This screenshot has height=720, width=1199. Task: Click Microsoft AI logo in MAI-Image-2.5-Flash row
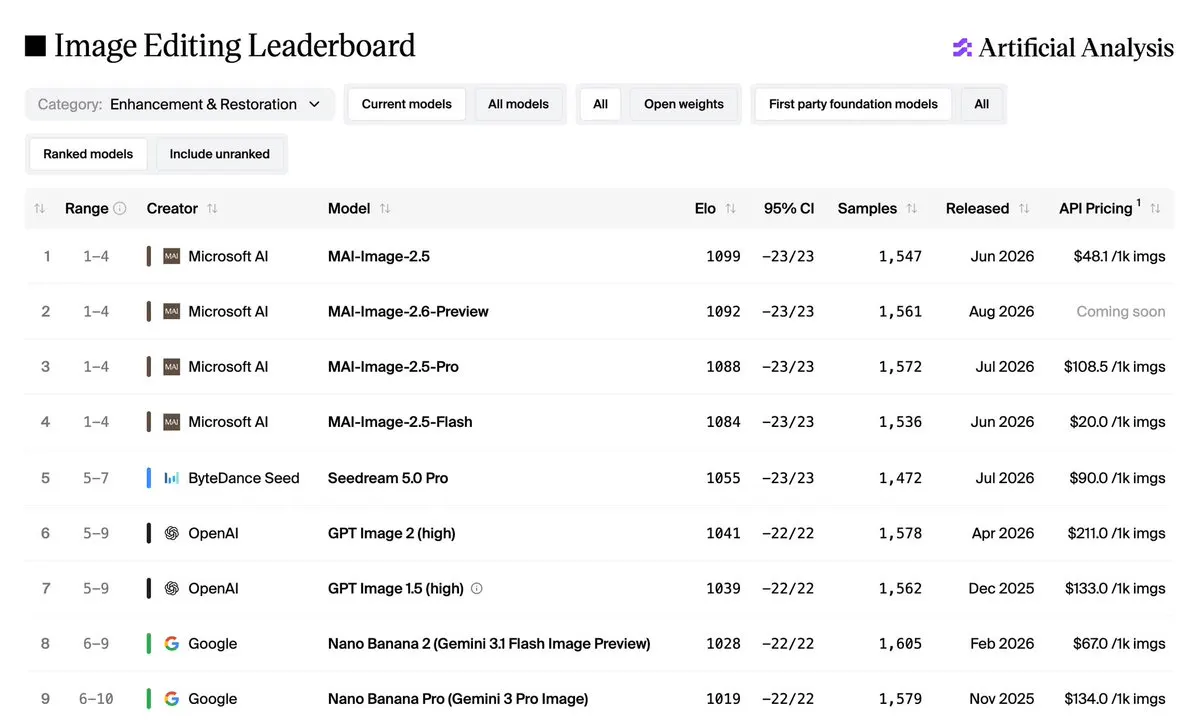pyautogui.click(x=171, y=422)
